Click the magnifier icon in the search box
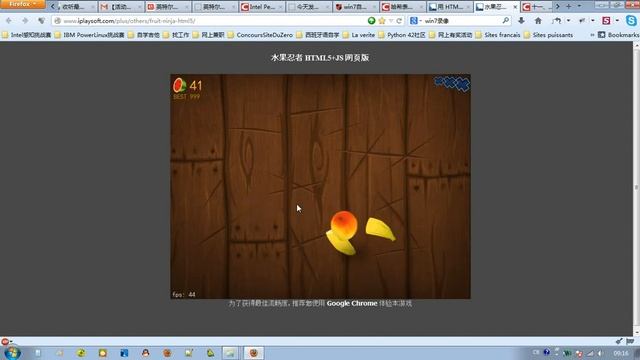Image resolution: width=640 pixels, height=360 pixels. point(505,20)
